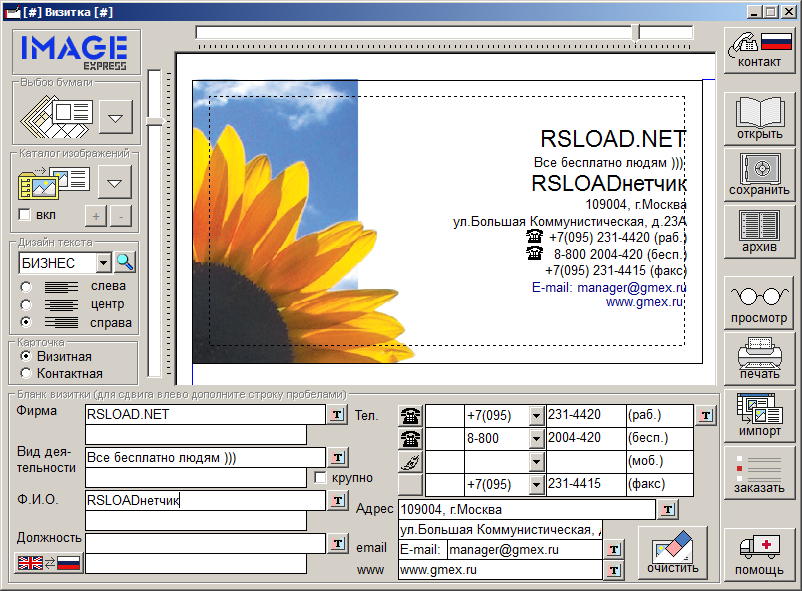Click the paper selection sheets icon

[x=56, y=118]
